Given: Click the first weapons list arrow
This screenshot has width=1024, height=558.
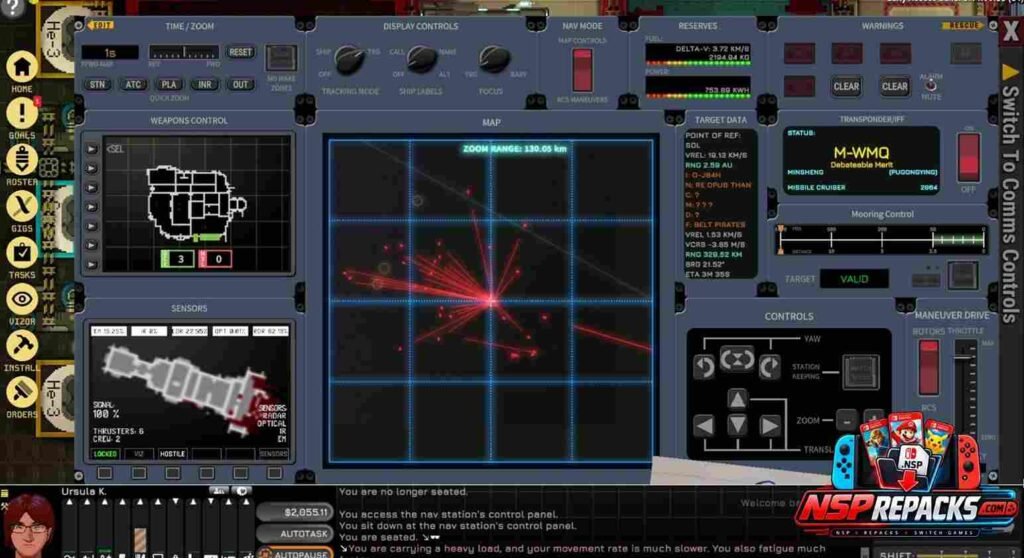Looking at the screenshot, I should pyautogui.click(x=92, y=149).
